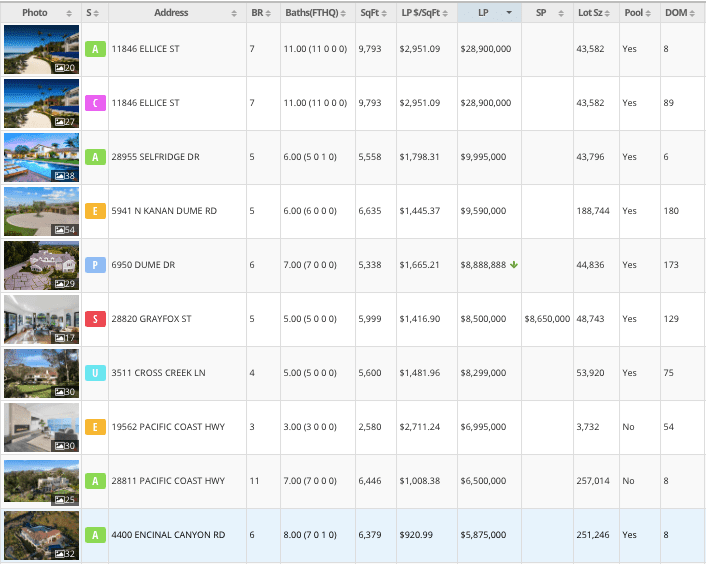
Task: Toggle the descending sort on the LP column
Action: 489,13
